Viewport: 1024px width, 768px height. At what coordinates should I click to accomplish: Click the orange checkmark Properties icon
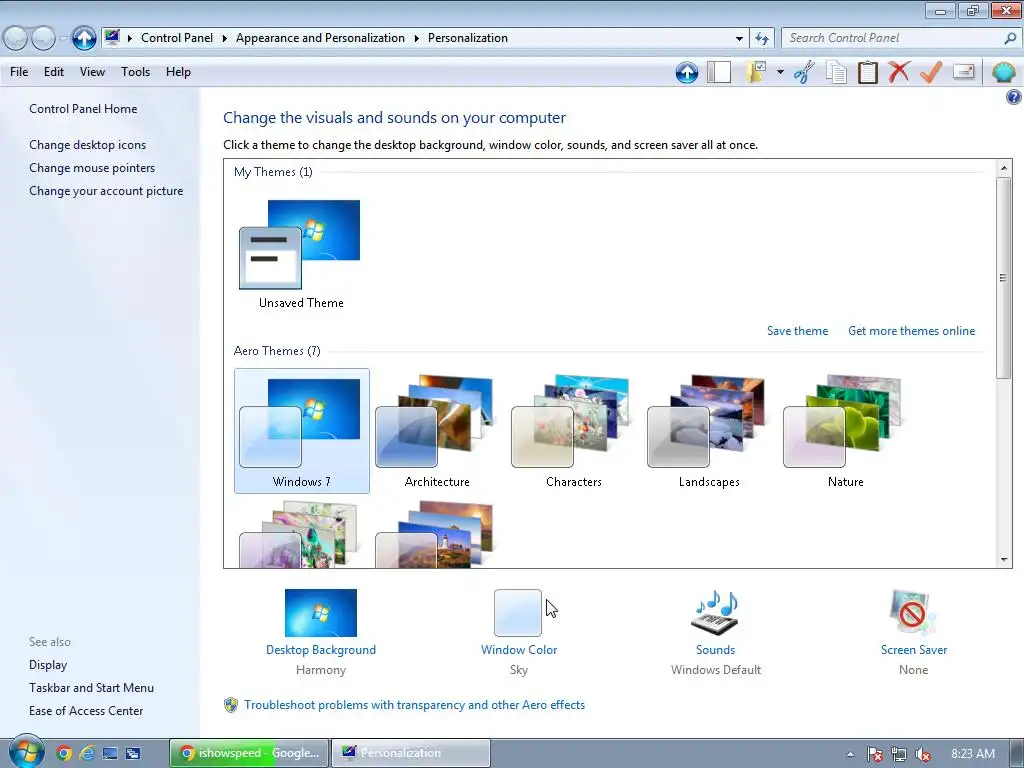tap(931, 72)
